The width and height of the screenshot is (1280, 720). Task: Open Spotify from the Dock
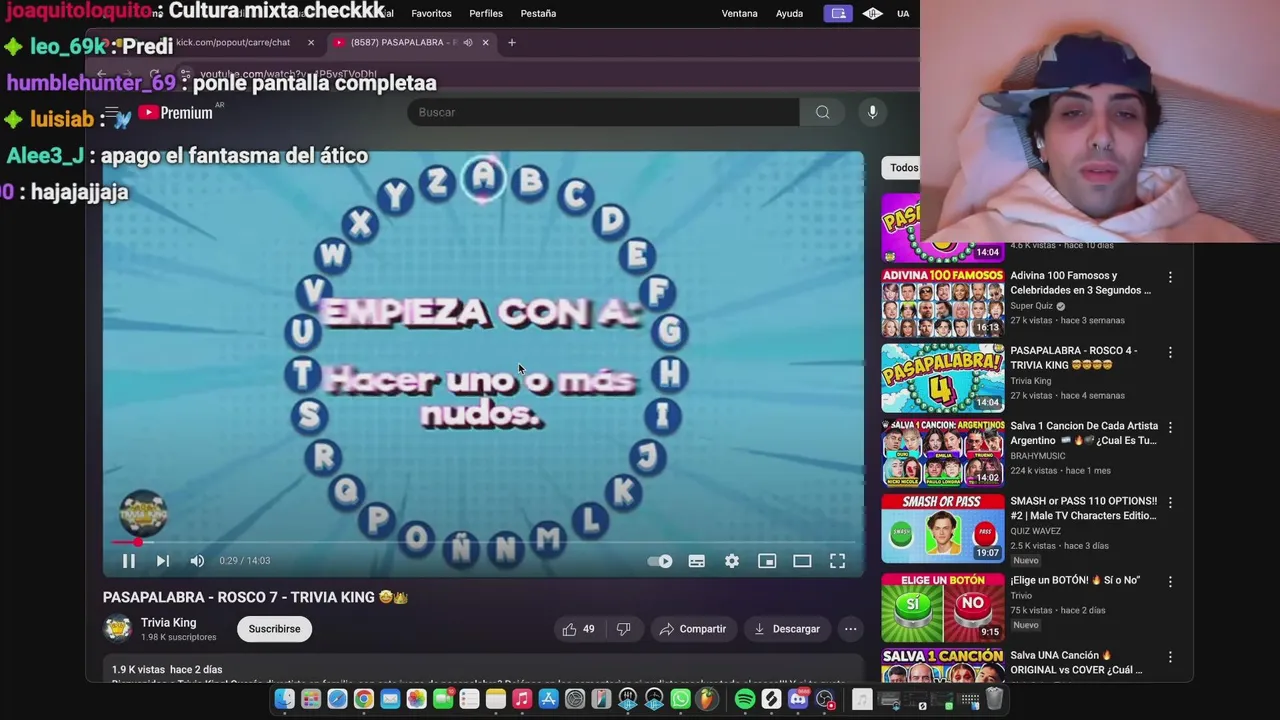tap(745, 699)
